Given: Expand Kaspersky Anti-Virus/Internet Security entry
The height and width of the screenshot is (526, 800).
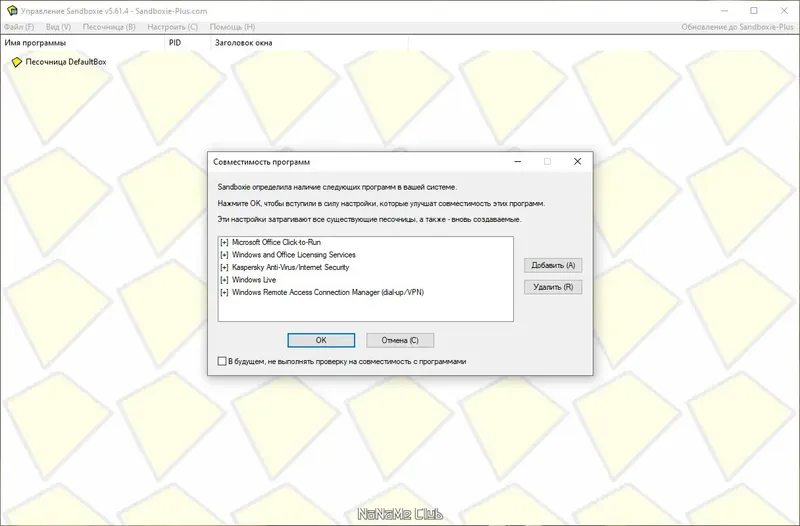Looking at the screenshot, I should coord(224,267).
